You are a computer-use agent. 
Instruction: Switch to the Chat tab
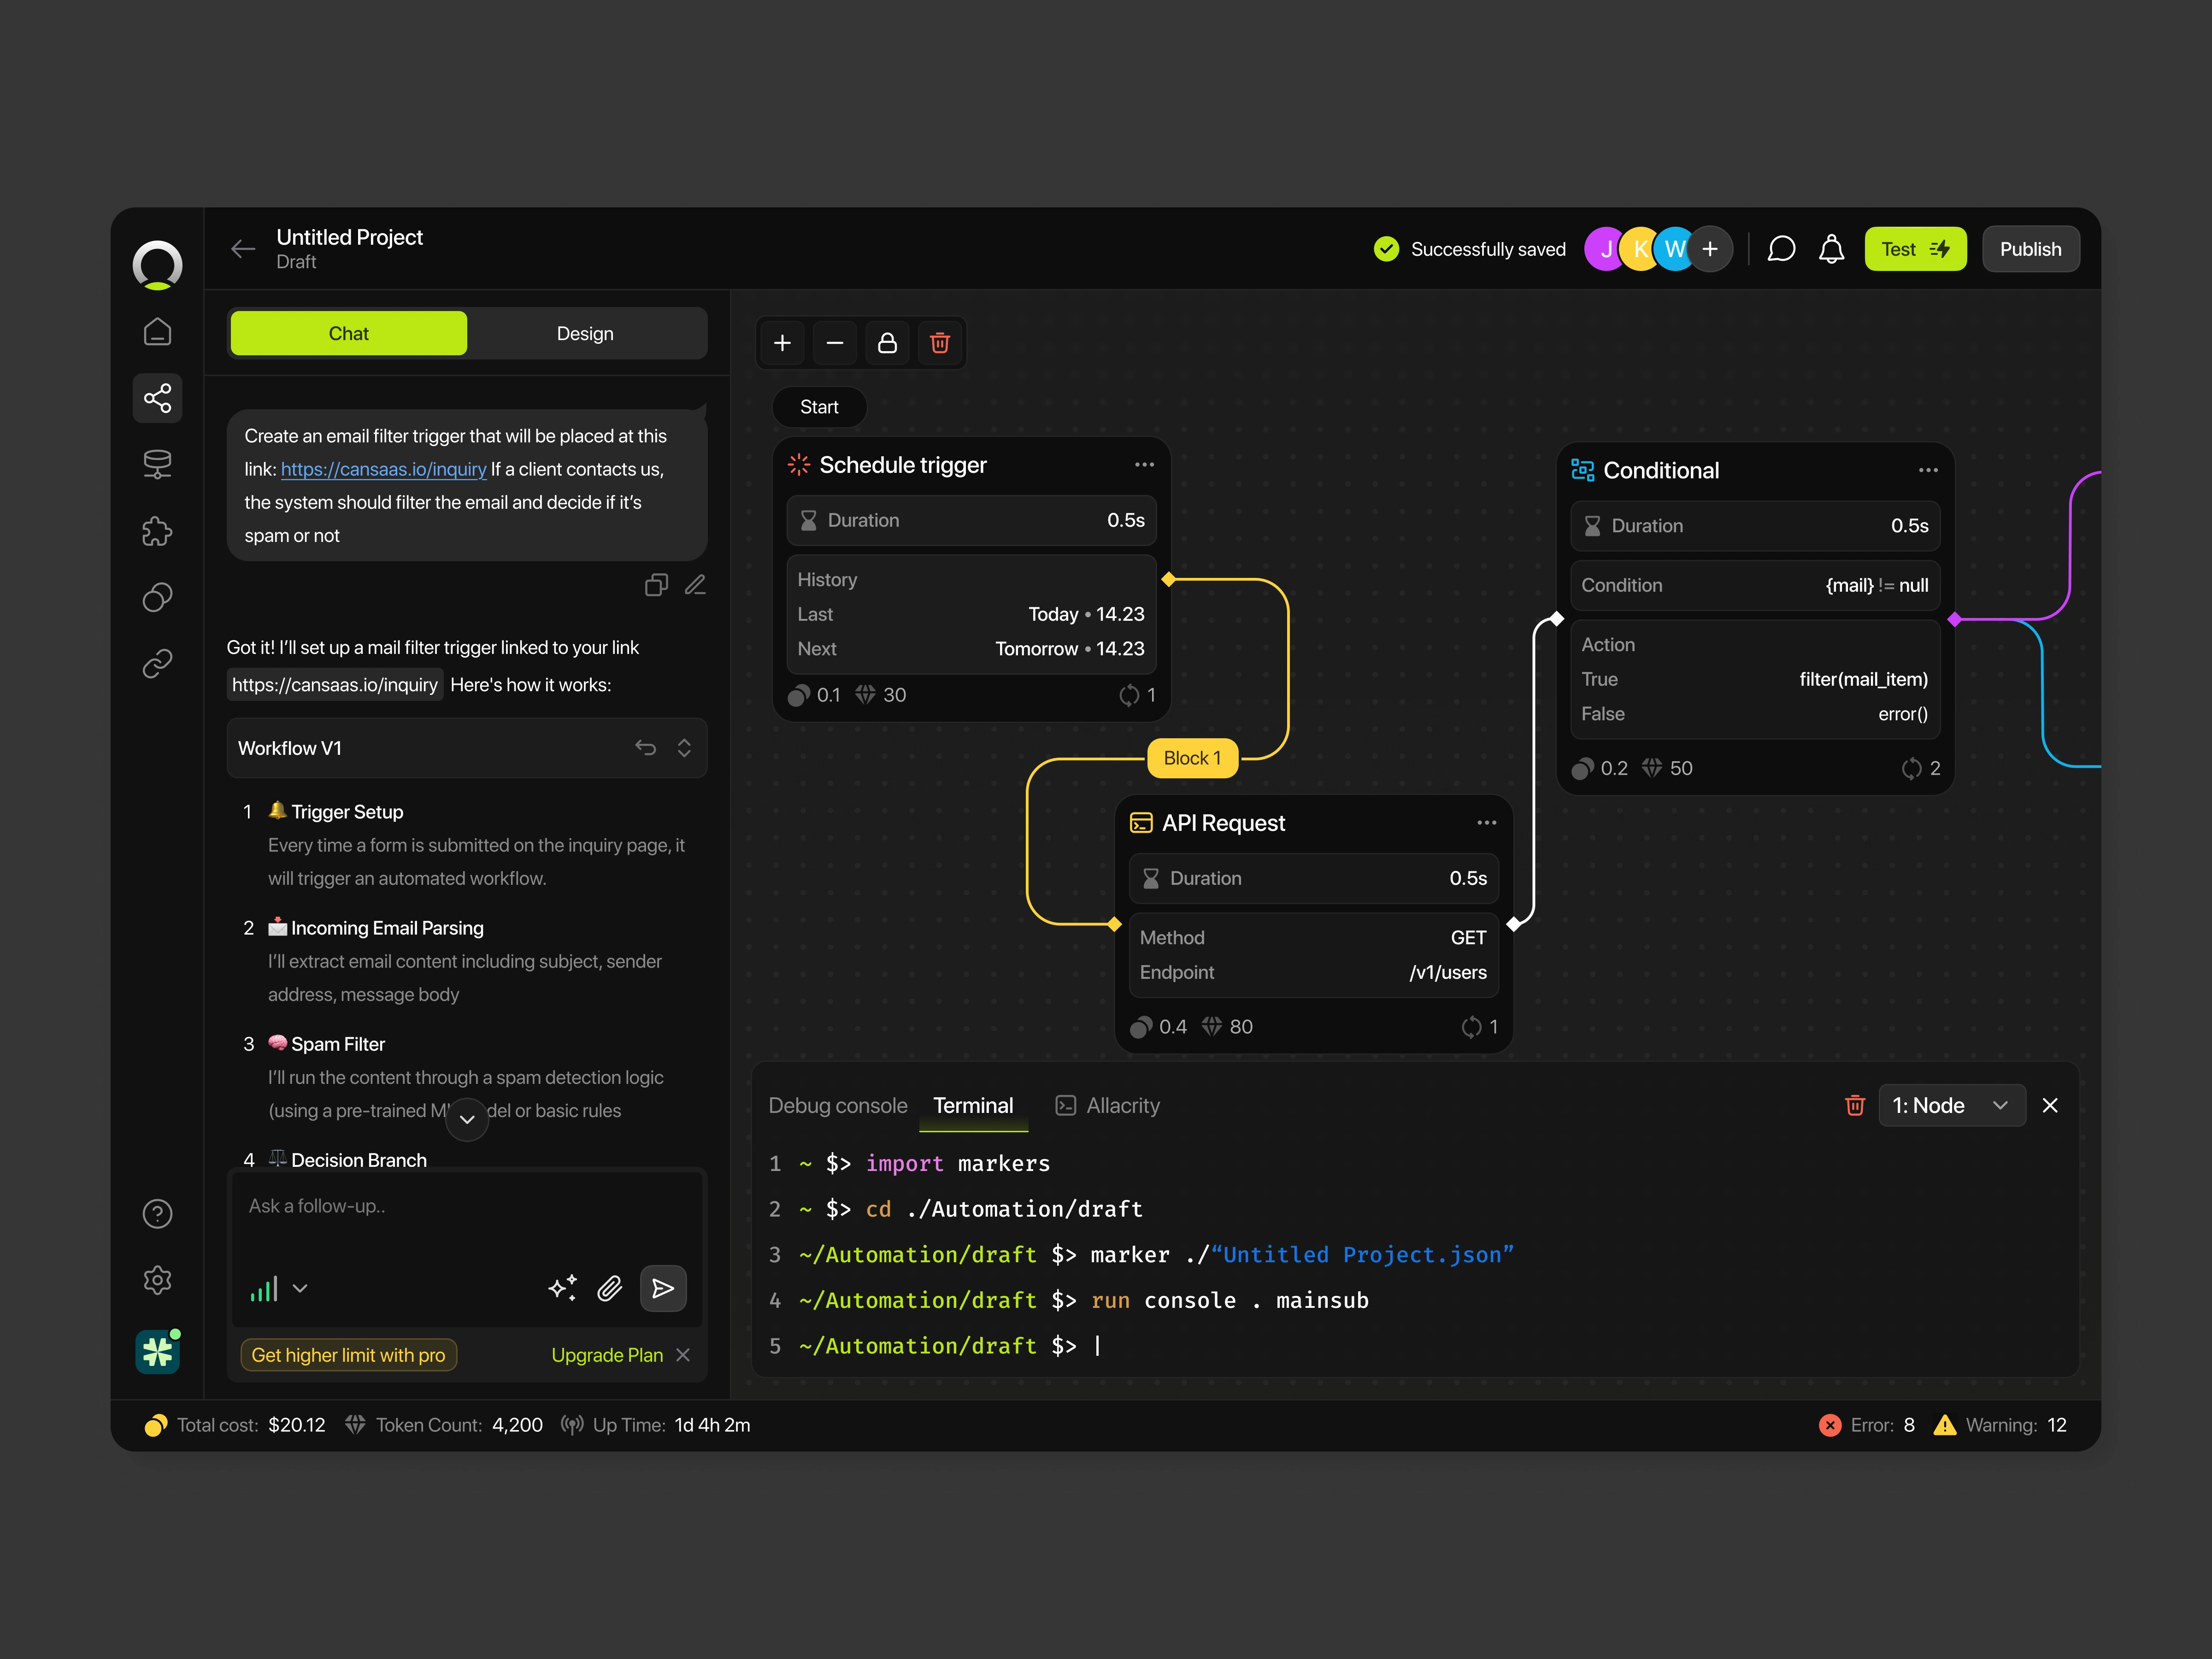[349, 333]
